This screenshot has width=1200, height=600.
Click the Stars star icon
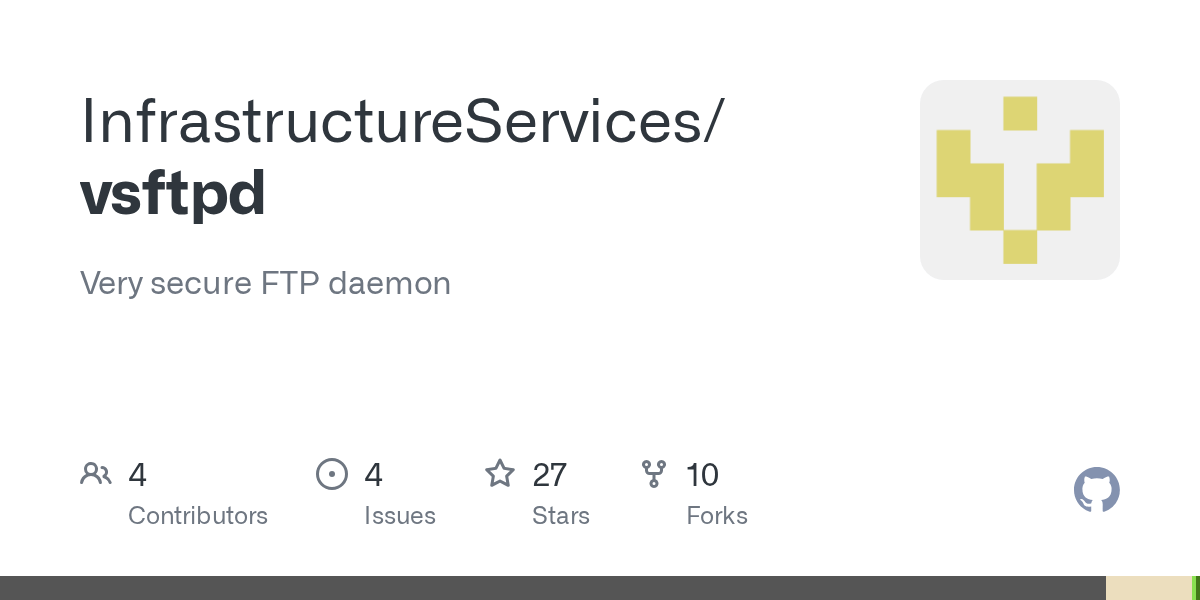pos(500,473)
